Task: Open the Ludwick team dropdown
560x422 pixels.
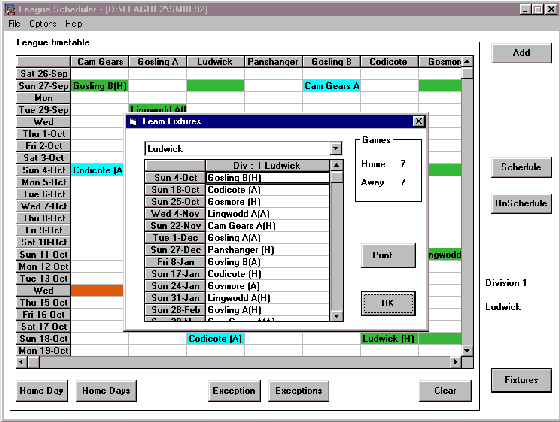Action: pyautogui.click(x=336, y=149)
